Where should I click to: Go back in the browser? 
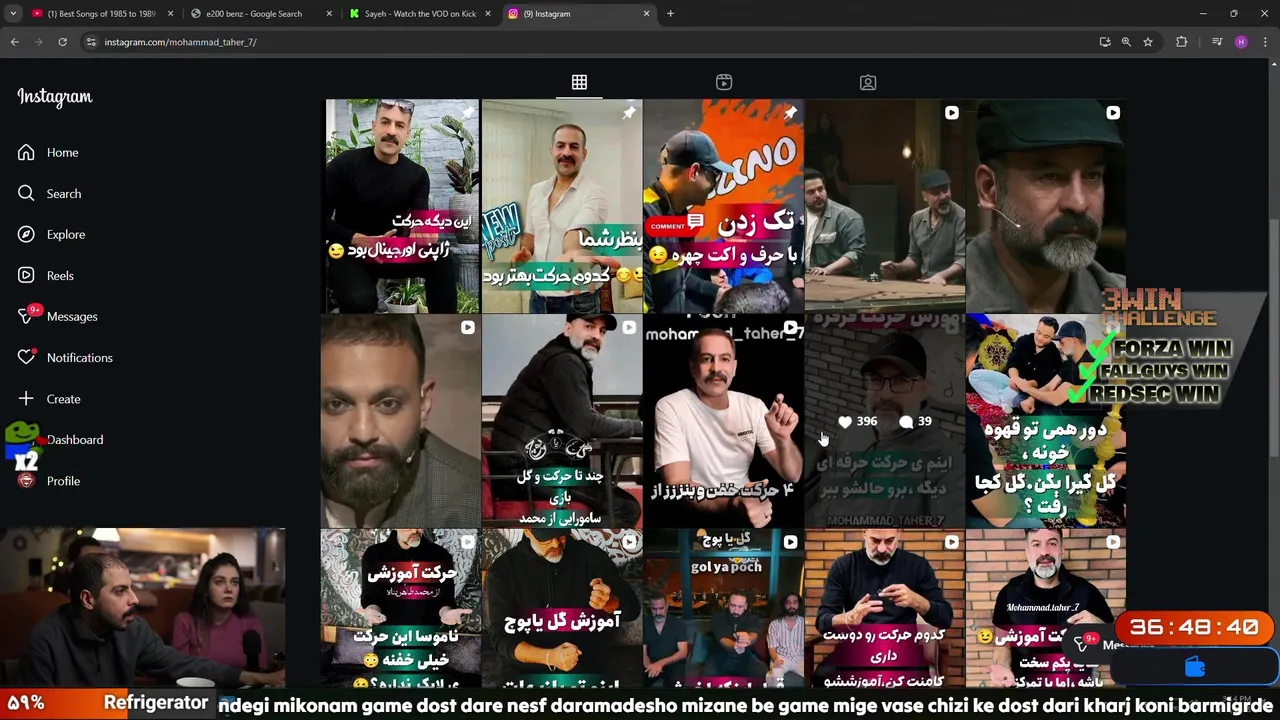click(x=15, y=42)
